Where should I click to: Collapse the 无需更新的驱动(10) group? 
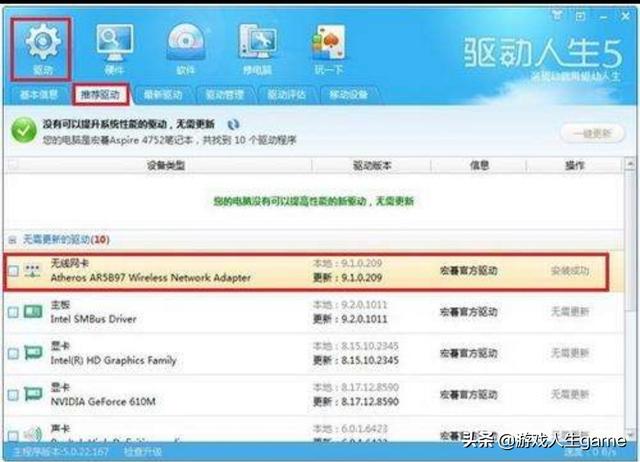pyautogui.click(x=12, y=240)
